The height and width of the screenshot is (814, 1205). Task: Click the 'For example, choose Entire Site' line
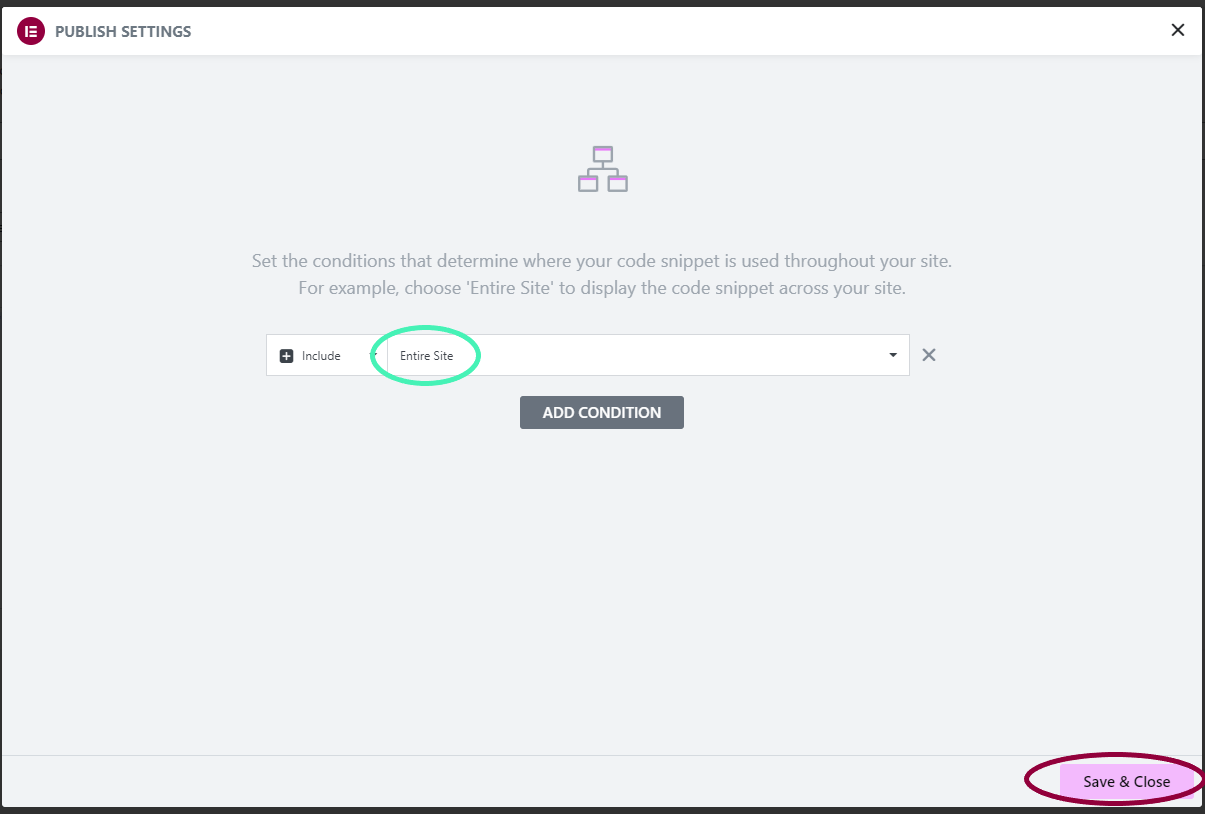point(602,288)
